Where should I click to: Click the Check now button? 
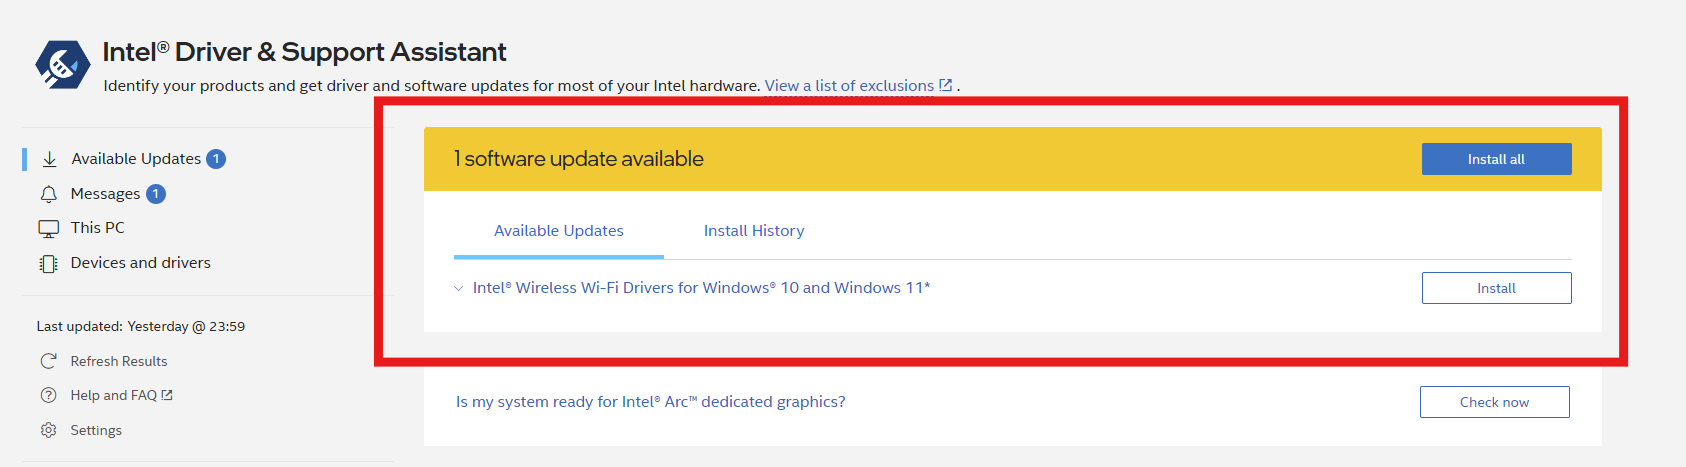coord(1495,402)
